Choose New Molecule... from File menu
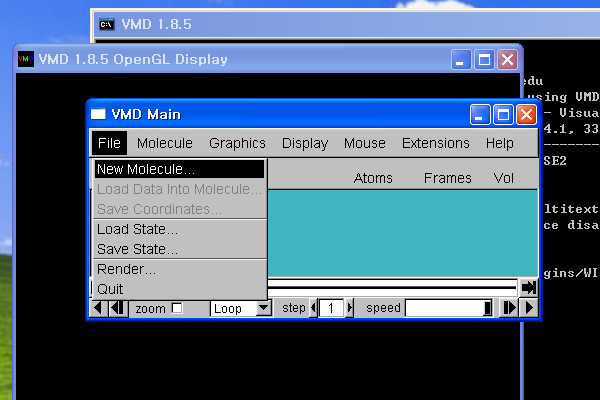This screenshot has width=600, height=400. pyautogui.click(x=179, y=169)
